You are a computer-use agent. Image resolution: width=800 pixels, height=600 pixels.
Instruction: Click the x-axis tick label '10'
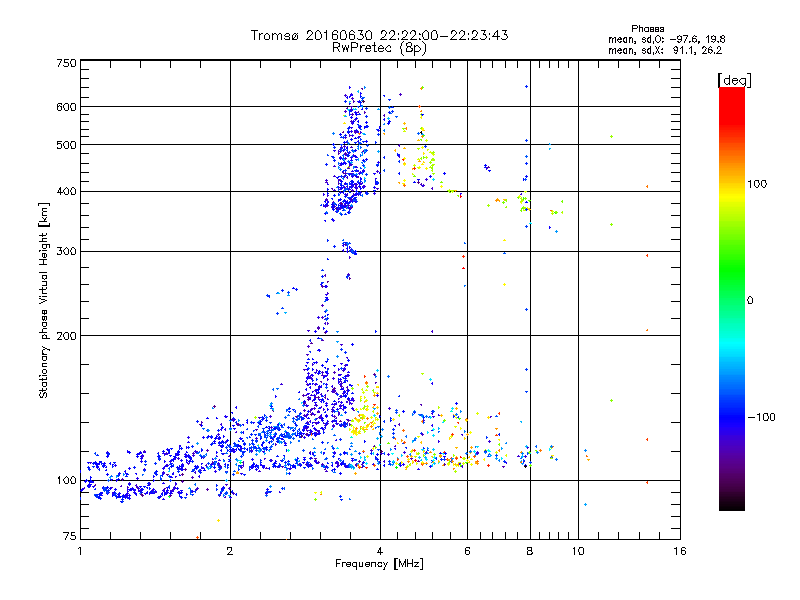578,551
